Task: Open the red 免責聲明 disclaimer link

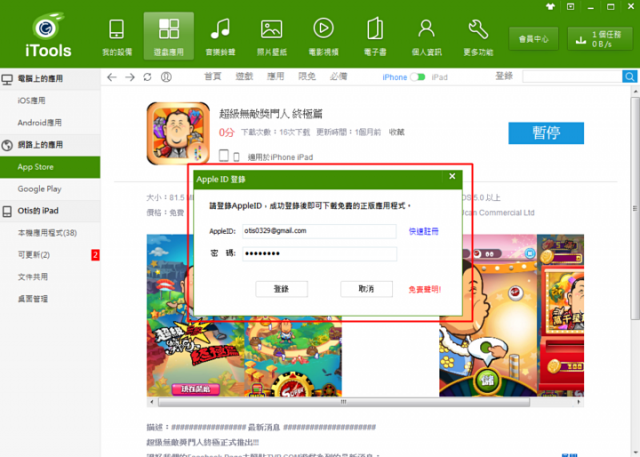Action: pos(425,289)
